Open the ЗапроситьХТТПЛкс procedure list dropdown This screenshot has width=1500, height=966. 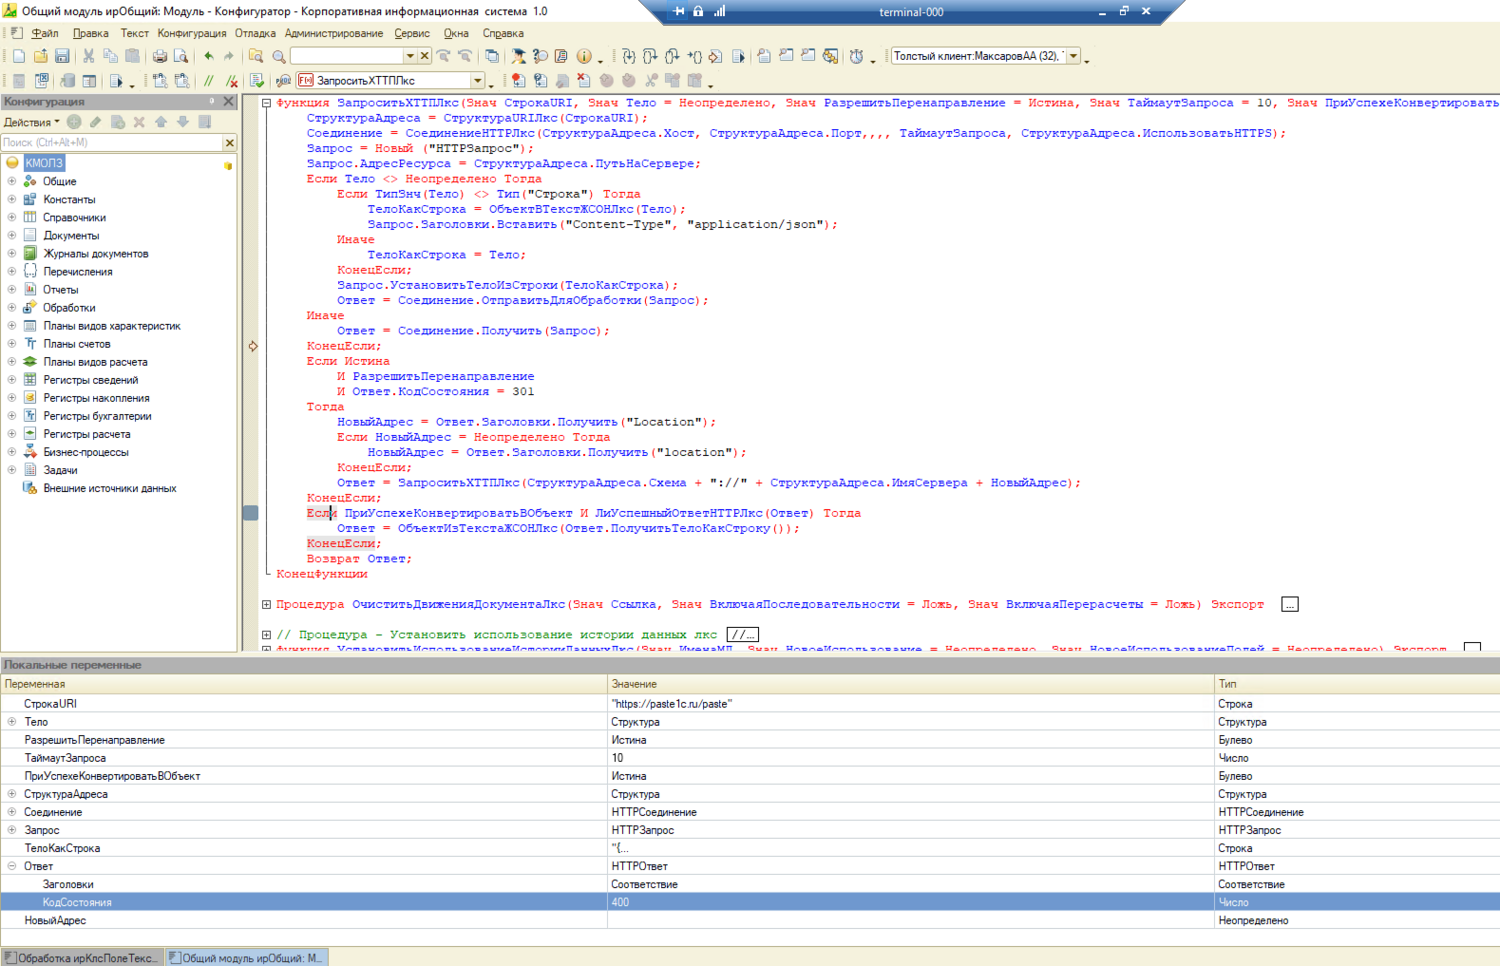pos(478,81)
